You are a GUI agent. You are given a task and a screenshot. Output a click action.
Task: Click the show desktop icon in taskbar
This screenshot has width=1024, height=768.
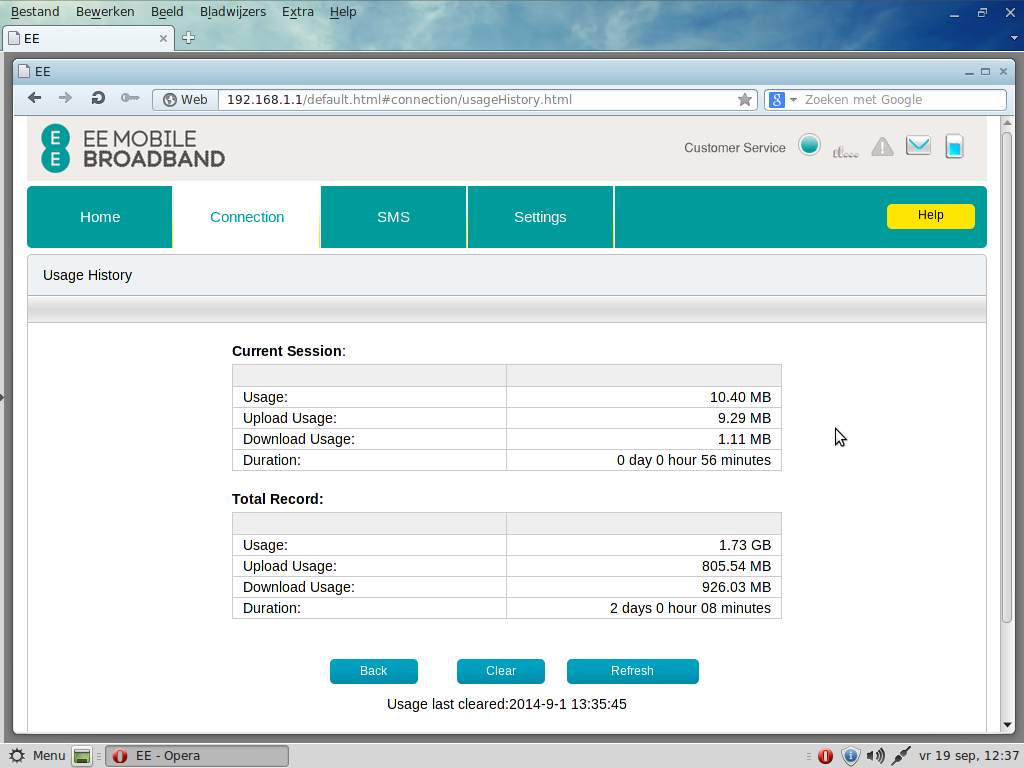click(82, 756)
